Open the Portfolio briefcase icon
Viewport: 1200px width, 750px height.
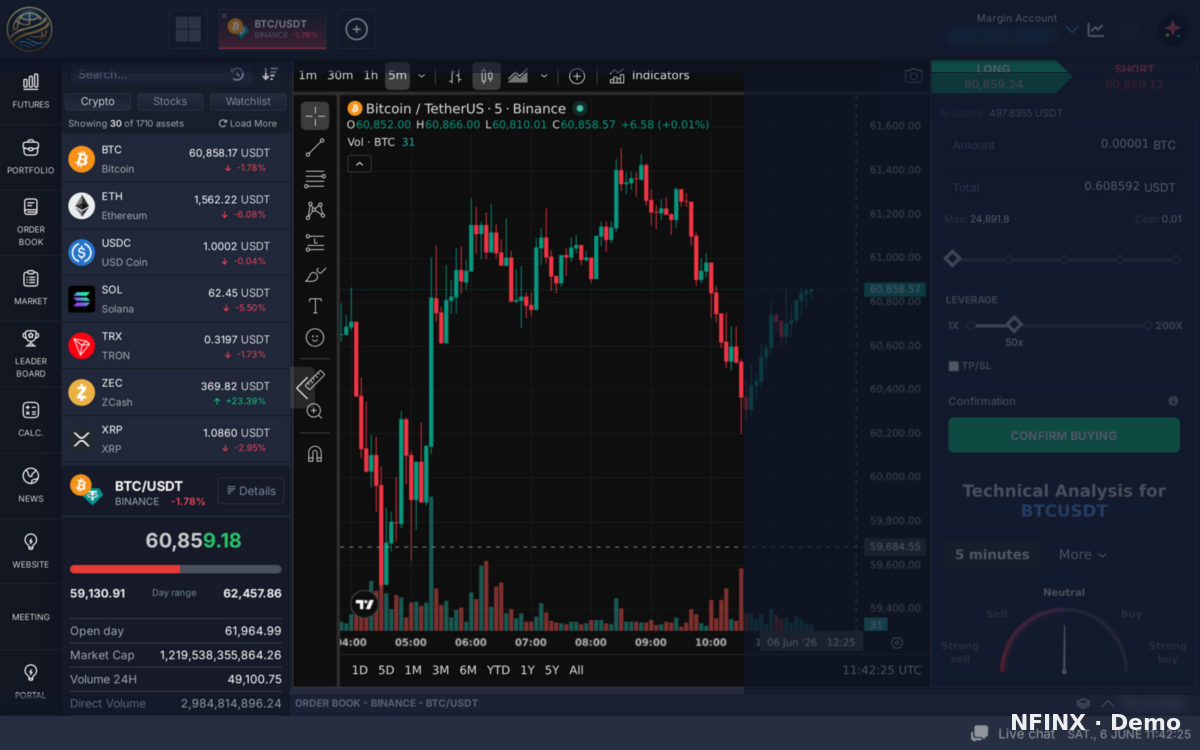(30, 156)
